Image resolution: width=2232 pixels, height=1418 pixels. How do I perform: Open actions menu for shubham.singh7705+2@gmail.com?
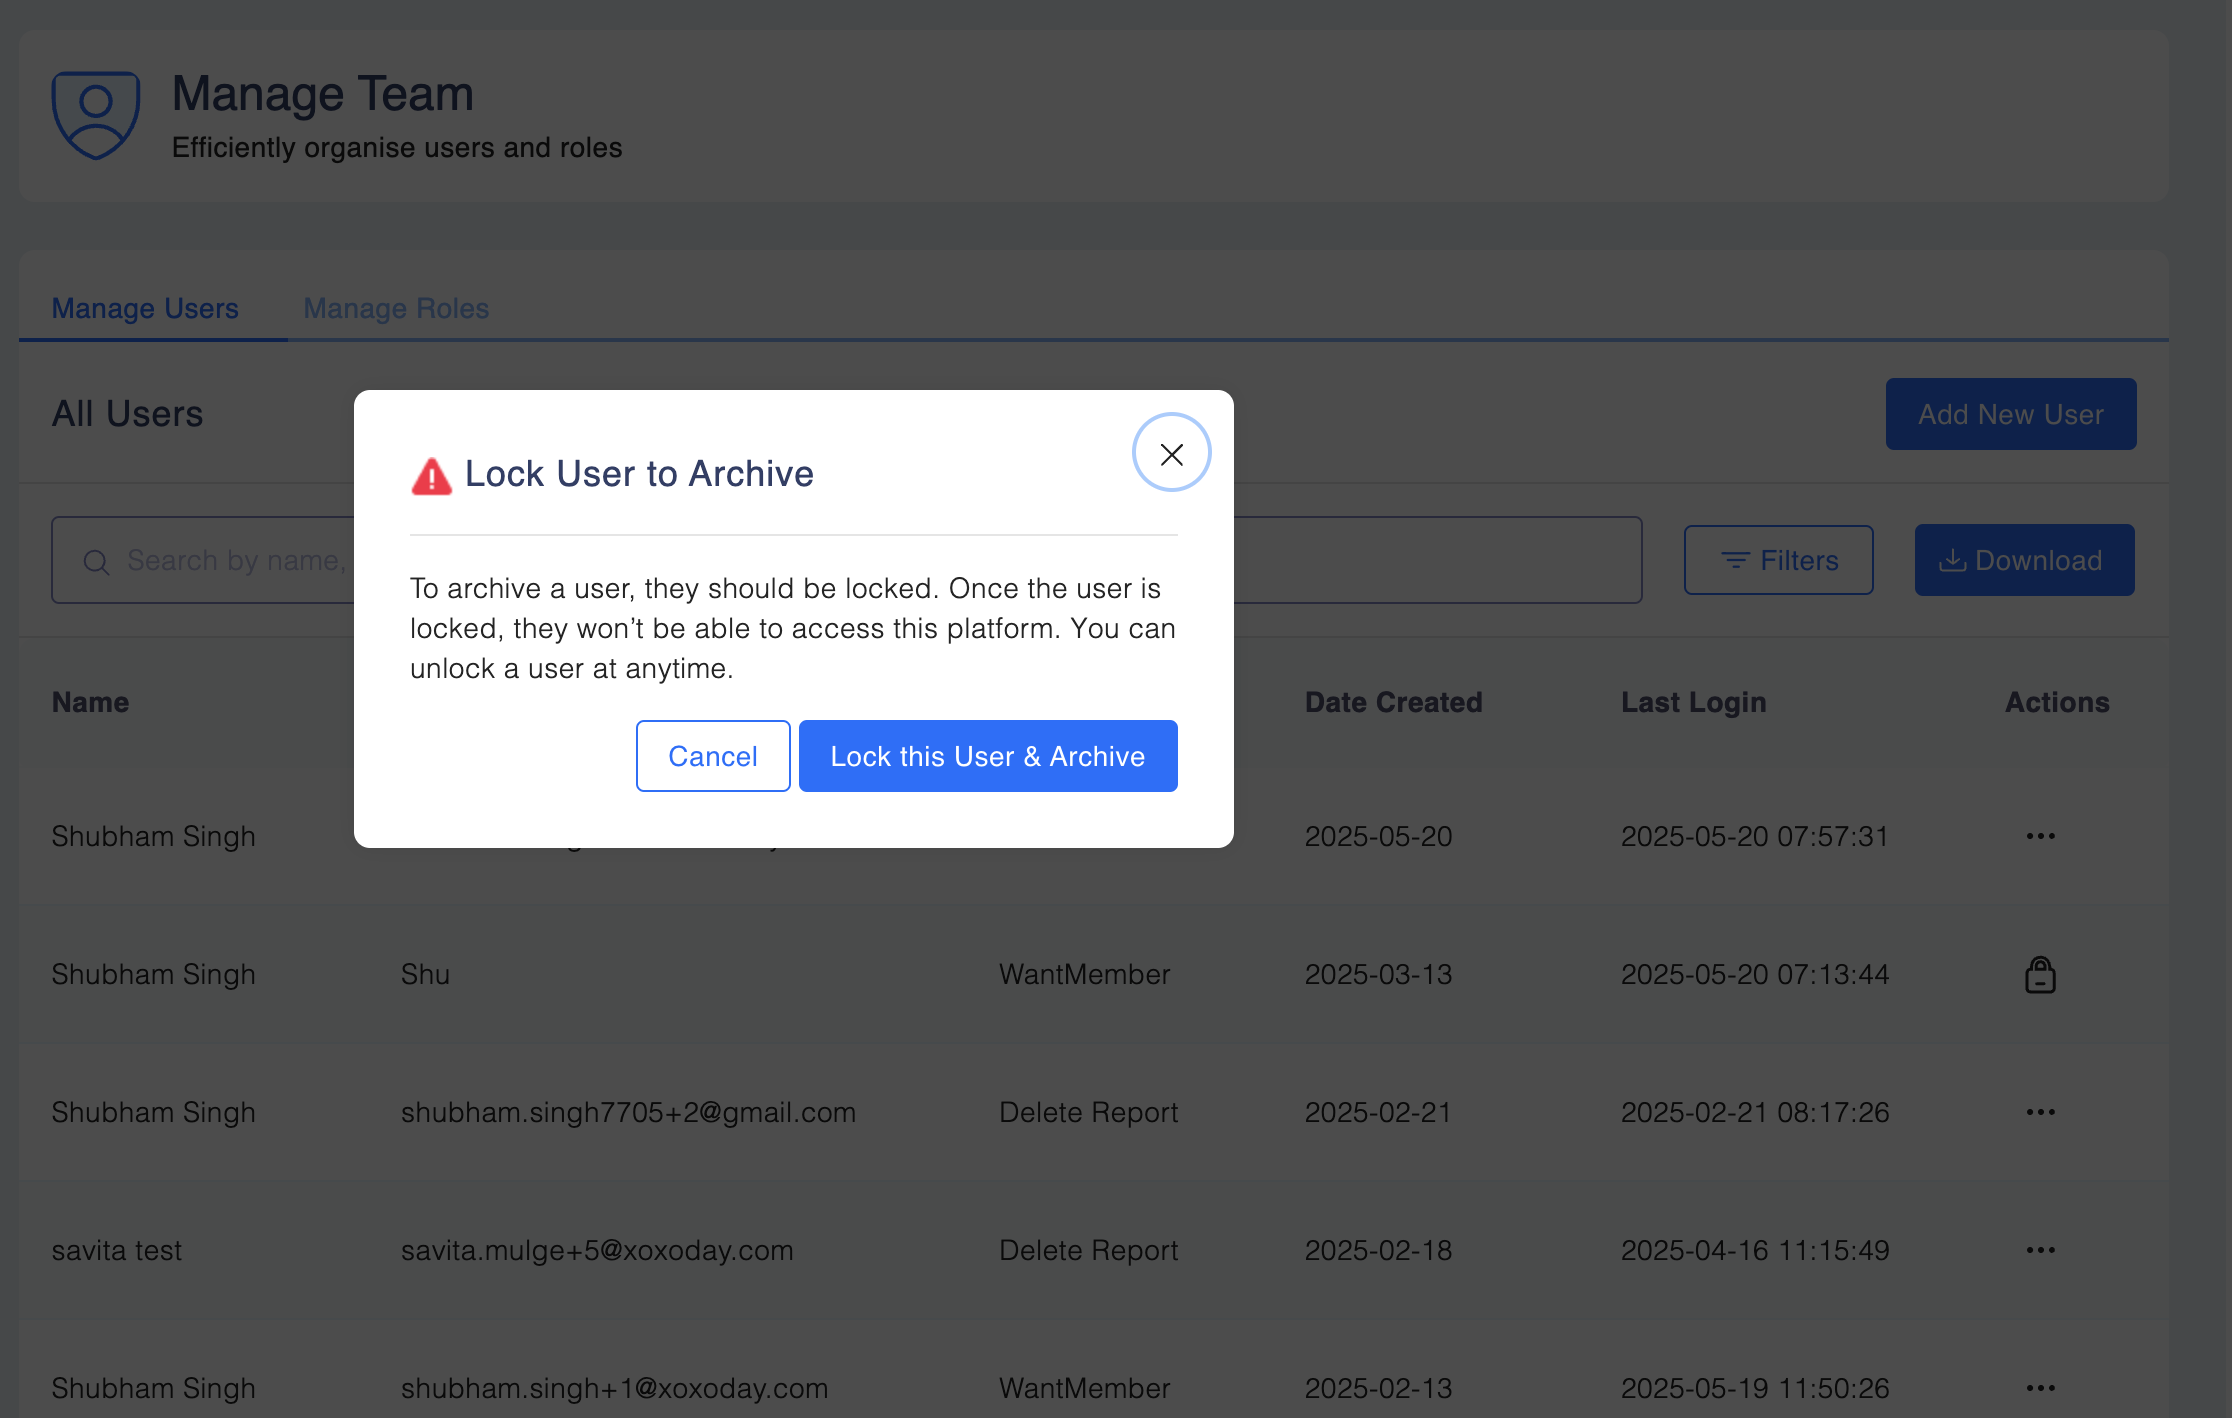(x=2040, y=1112)
